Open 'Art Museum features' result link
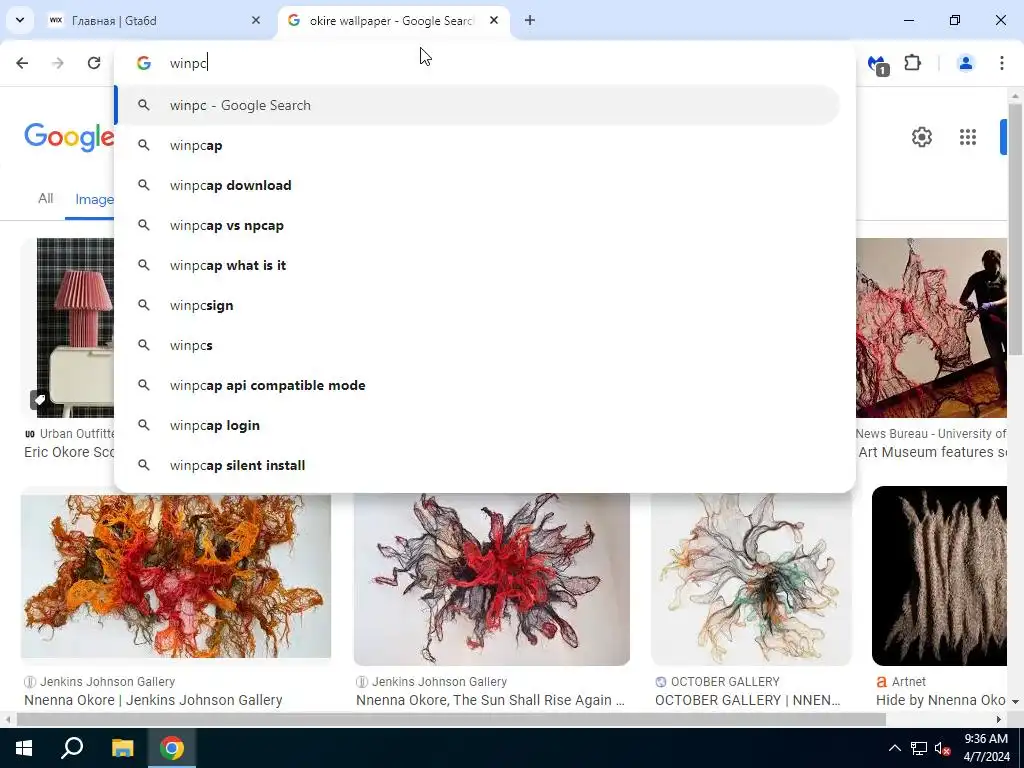 click(932, 452)
